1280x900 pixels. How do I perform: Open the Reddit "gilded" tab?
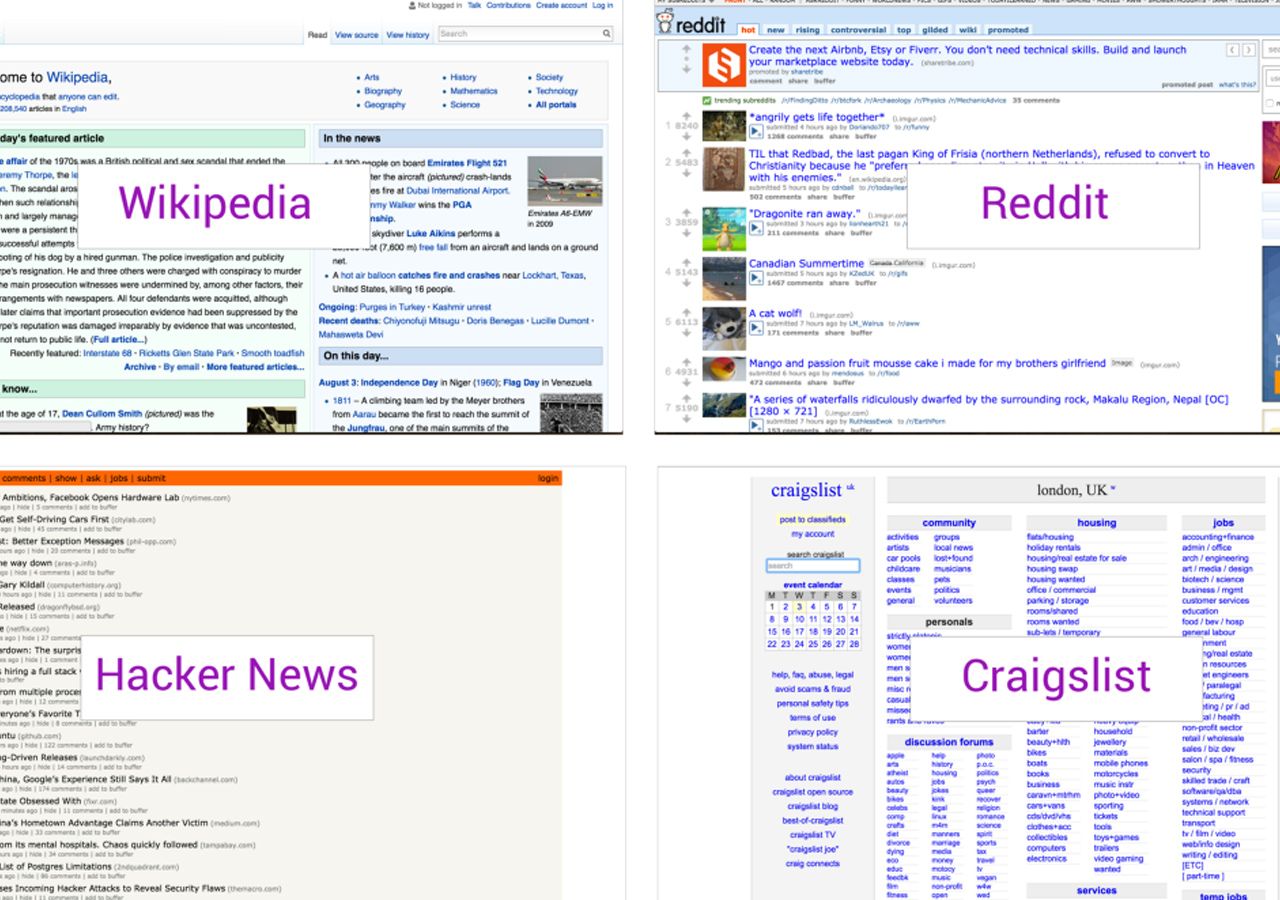(935, 30)
